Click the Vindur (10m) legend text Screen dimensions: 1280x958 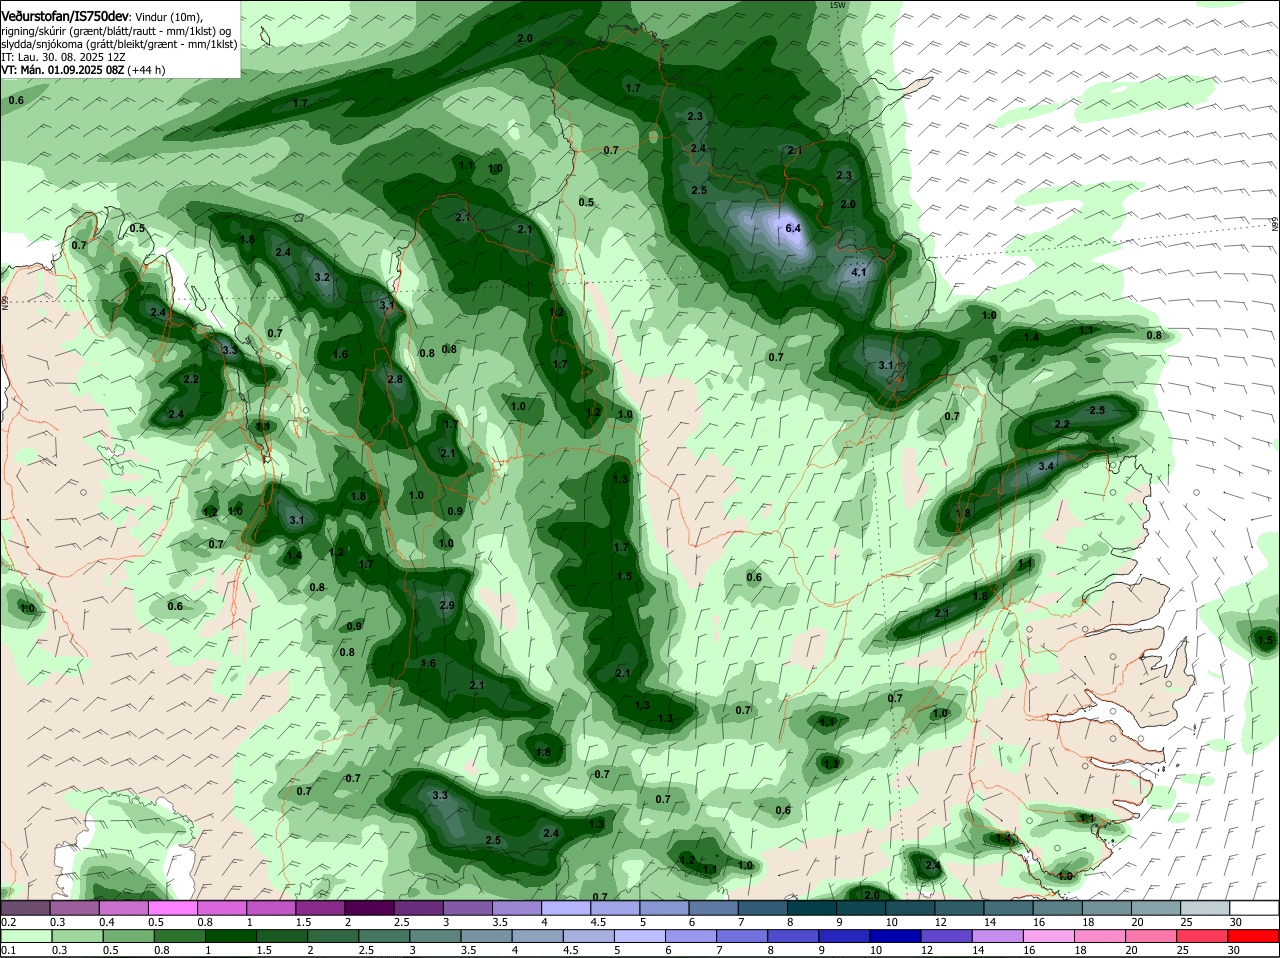168,18
